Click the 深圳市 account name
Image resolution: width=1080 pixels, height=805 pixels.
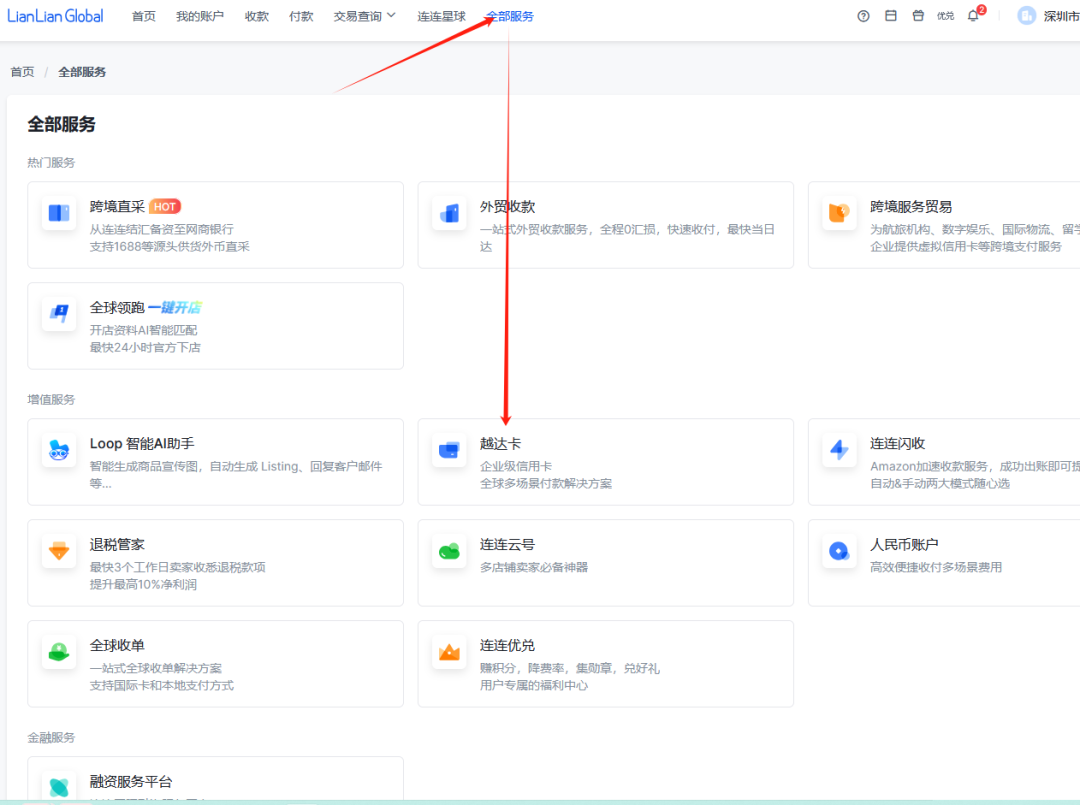tap(1061, 16)
